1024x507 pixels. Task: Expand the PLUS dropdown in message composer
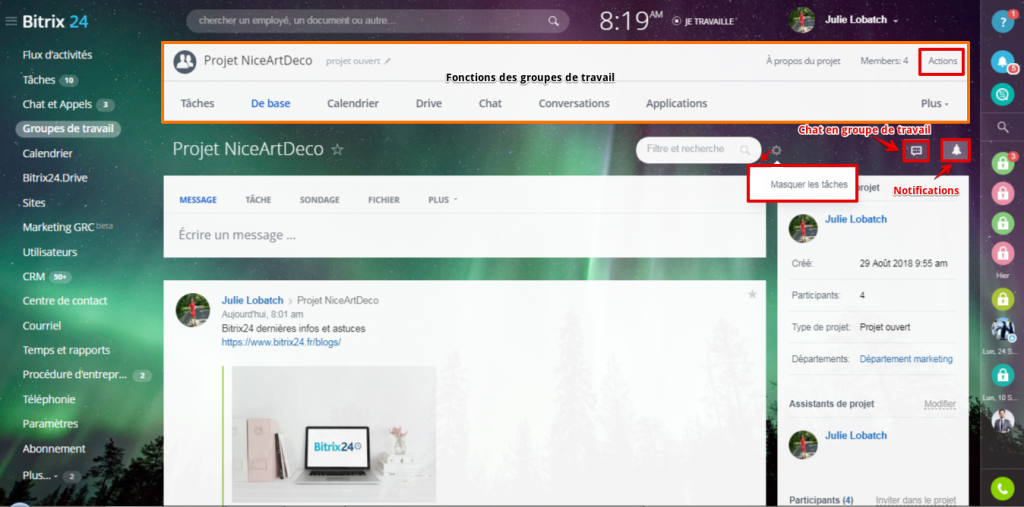443,200
